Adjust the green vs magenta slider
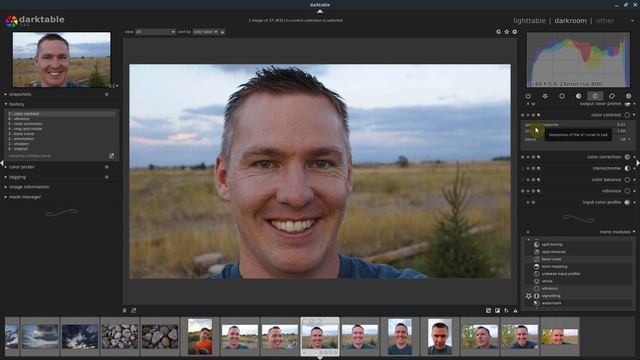This screenshot has height=360, width=640. tap(576, 125)
